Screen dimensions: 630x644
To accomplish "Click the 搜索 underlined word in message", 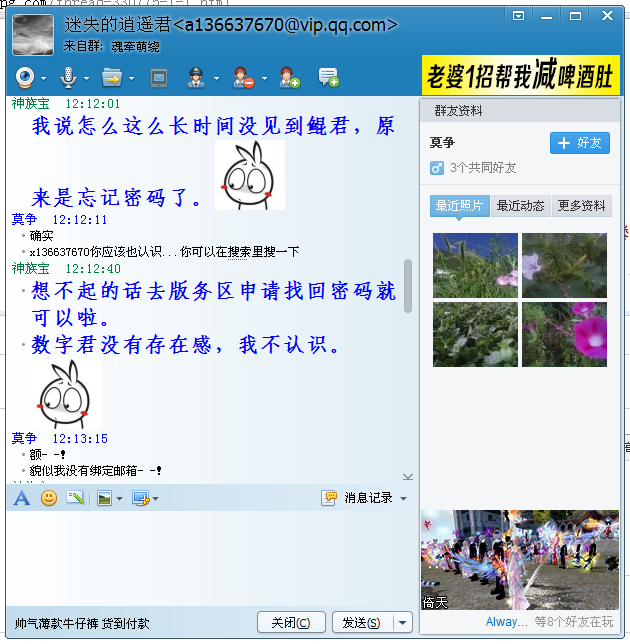I will coord(239,252).
